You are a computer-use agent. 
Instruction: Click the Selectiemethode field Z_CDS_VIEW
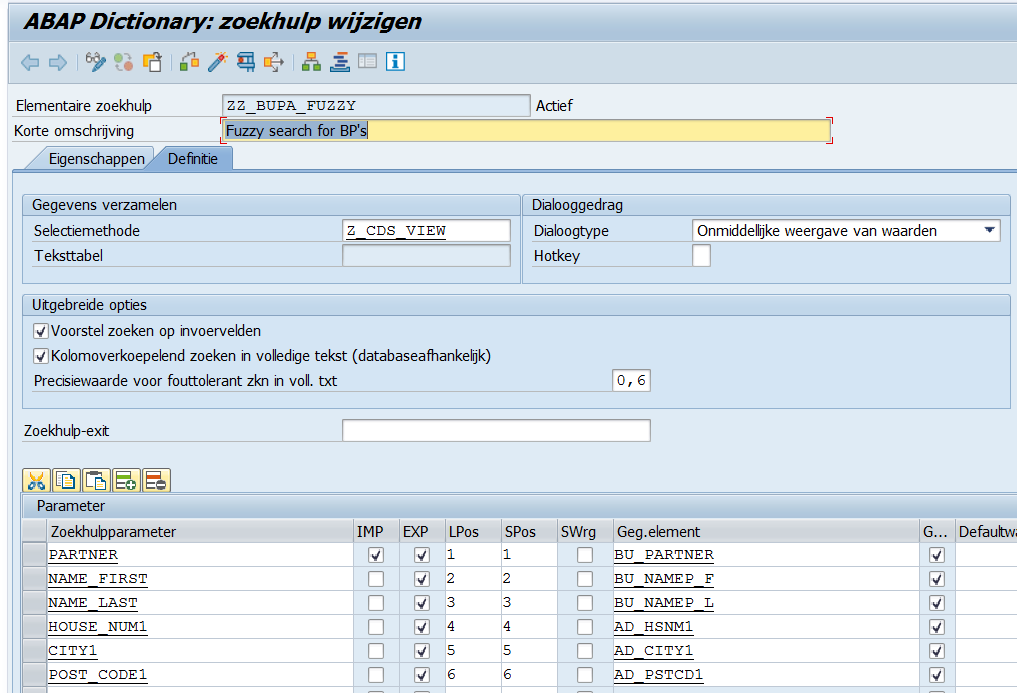426,231
